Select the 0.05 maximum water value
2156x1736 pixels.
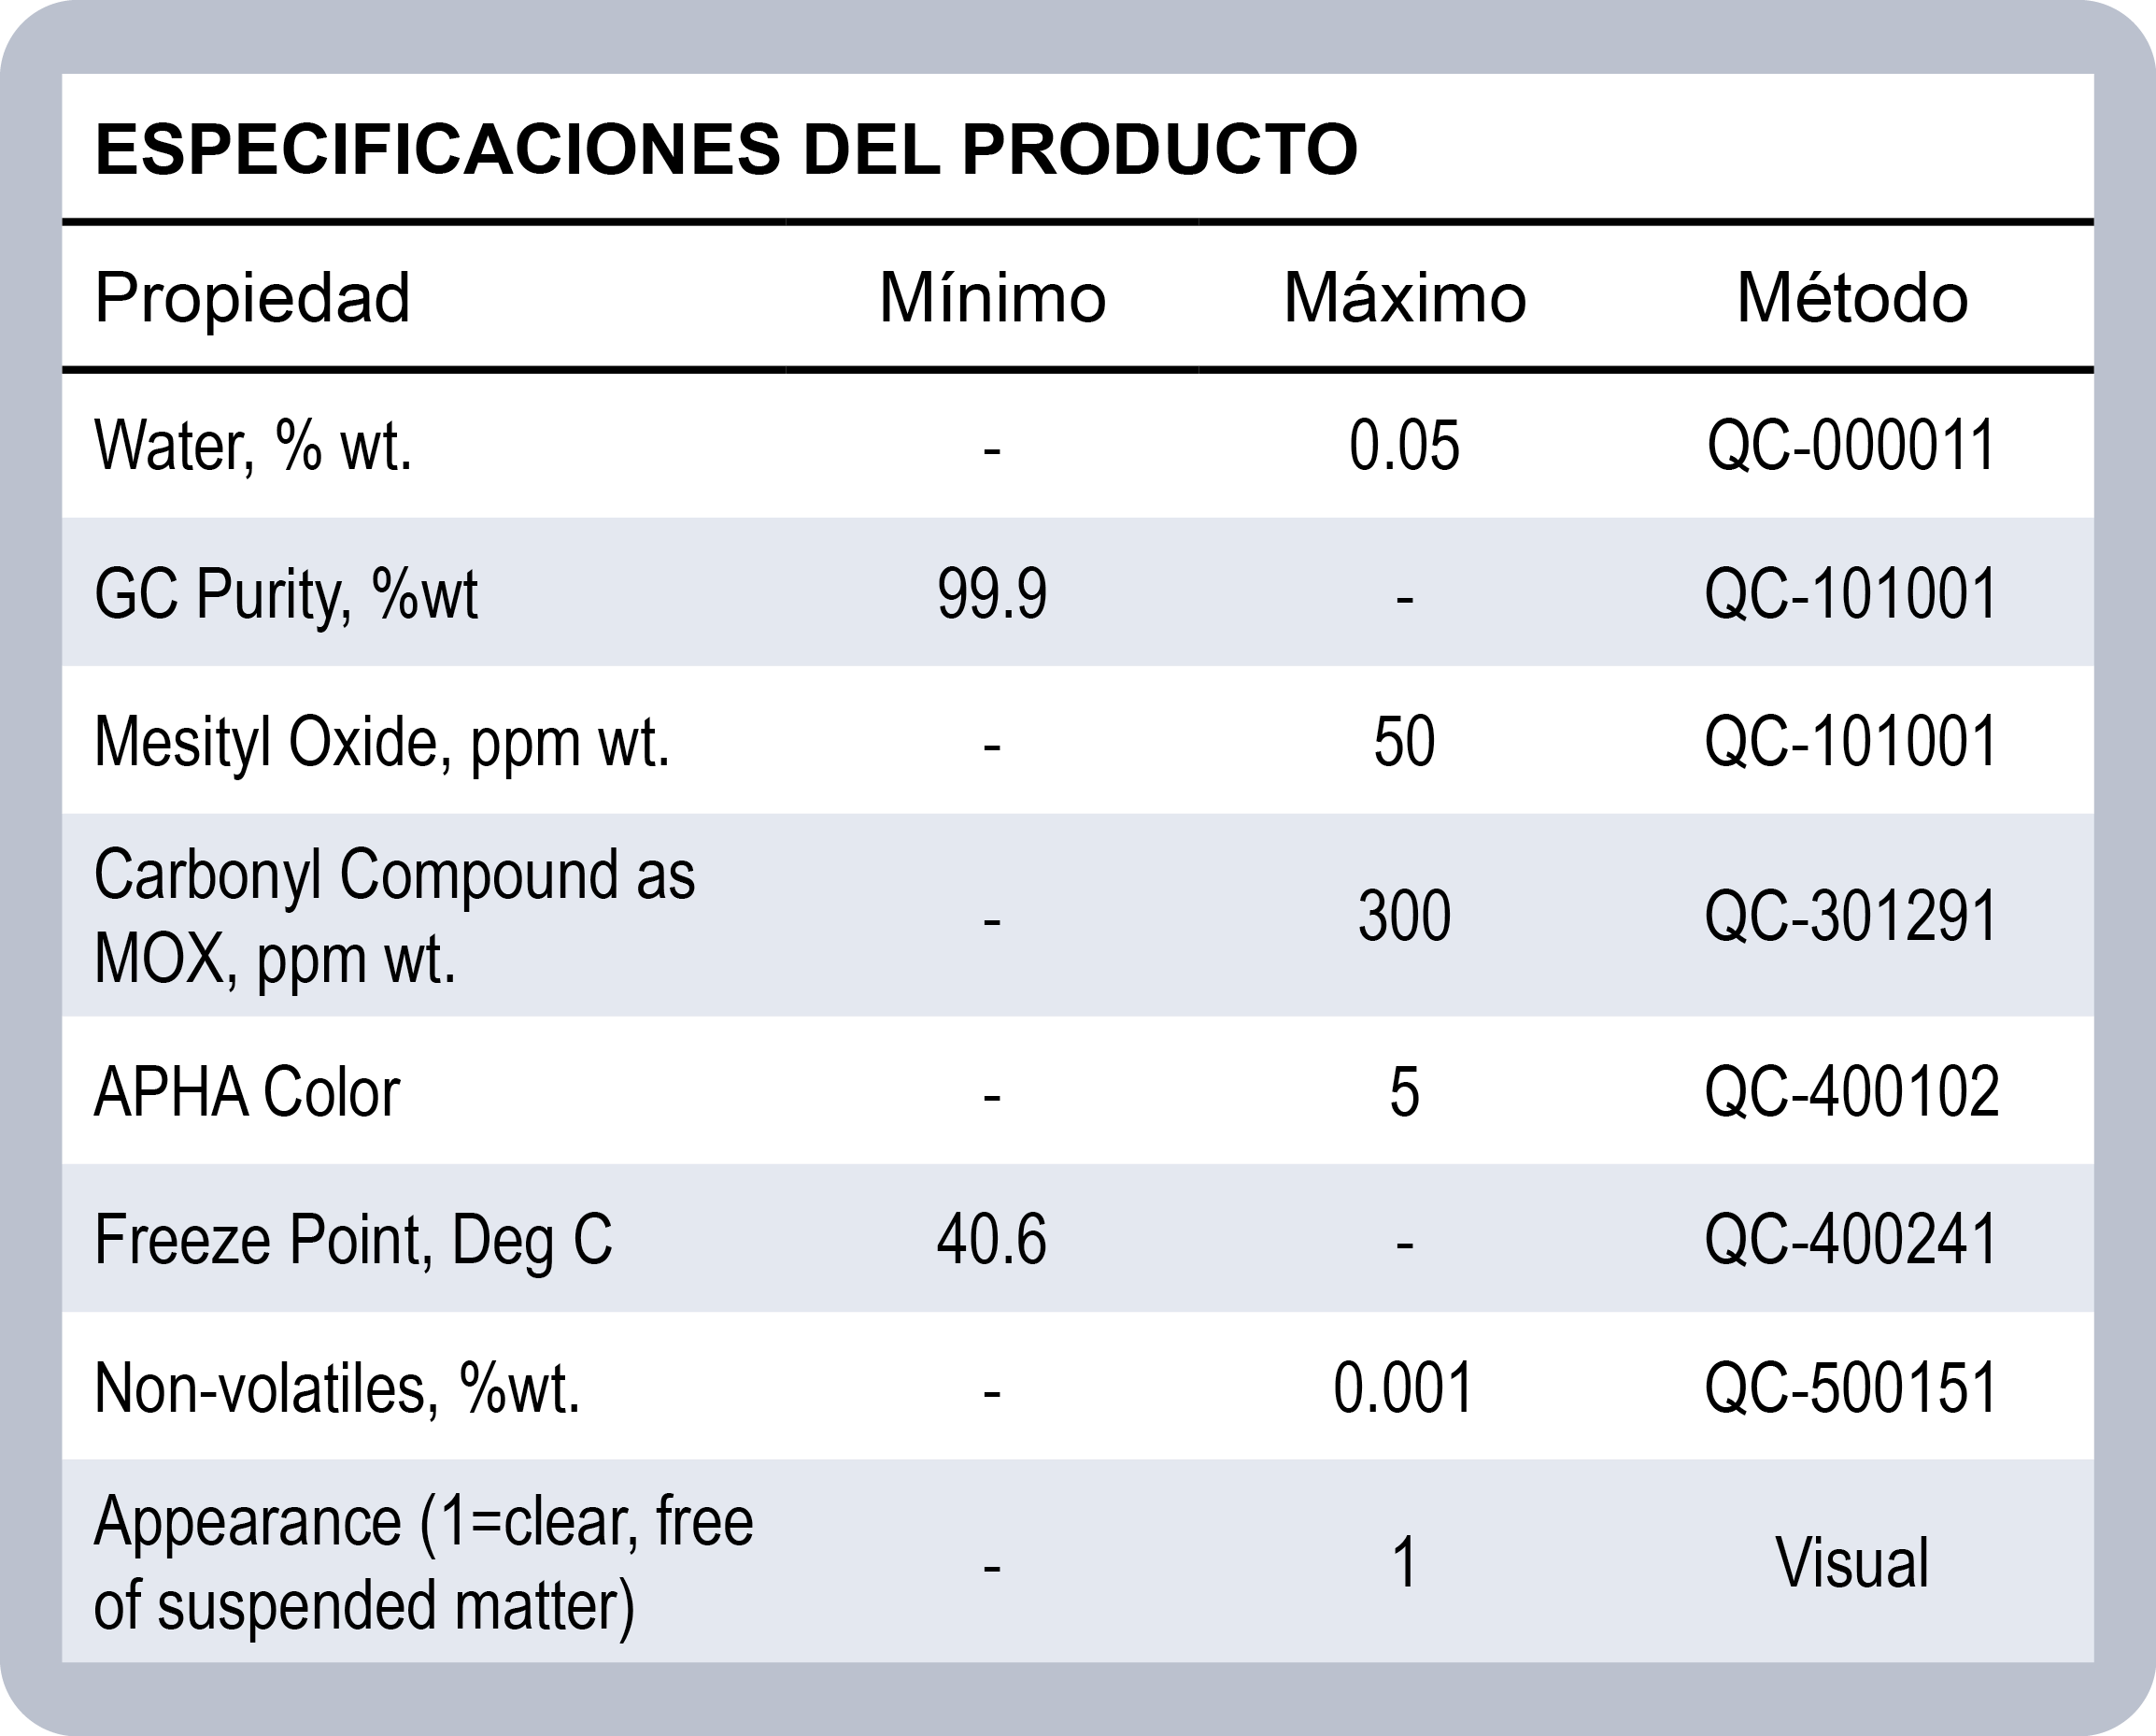click(x=1404, y=445)
